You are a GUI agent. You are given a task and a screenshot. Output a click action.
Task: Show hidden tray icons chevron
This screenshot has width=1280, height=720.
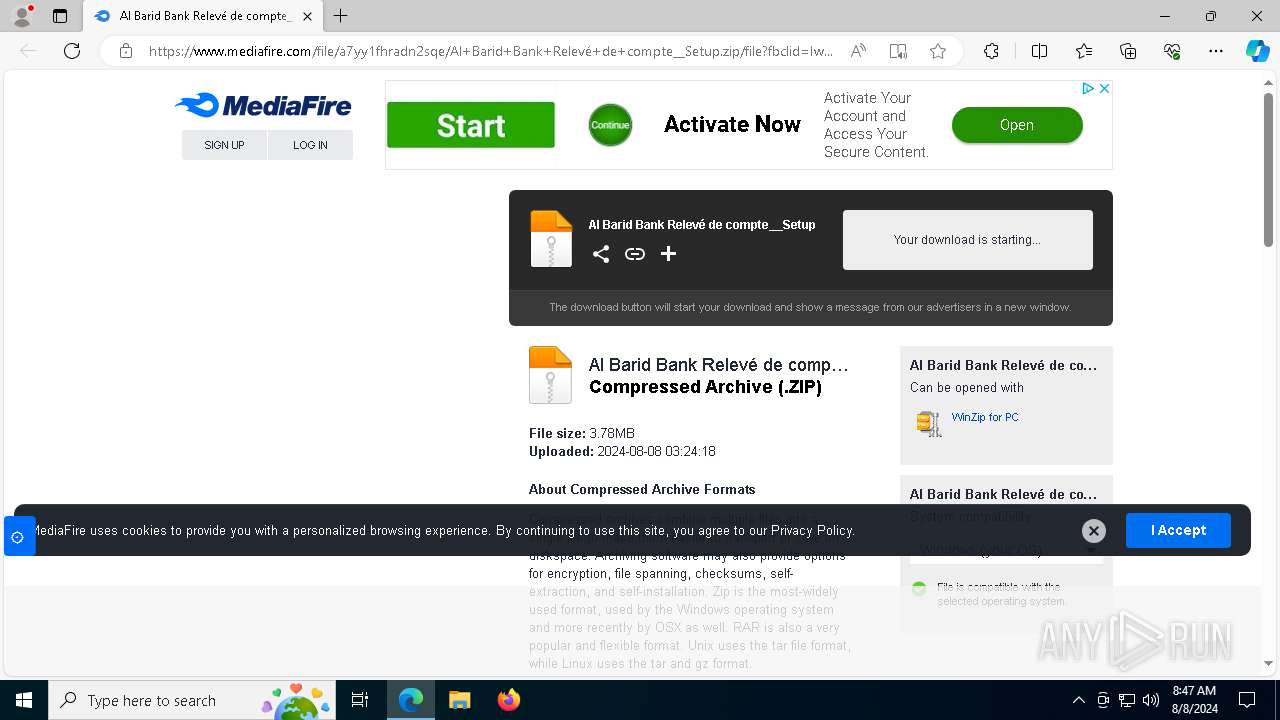pos(1078,700)
